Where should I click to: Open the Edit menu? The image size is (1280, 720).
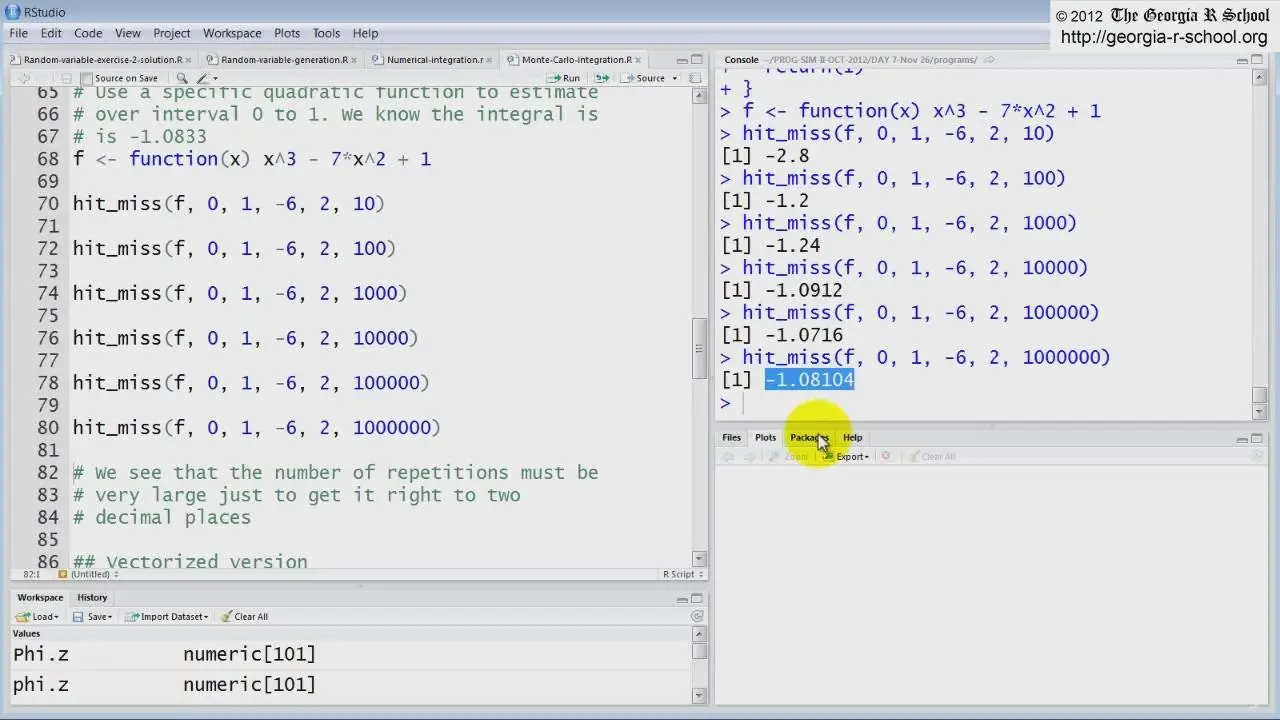(51, 33)
